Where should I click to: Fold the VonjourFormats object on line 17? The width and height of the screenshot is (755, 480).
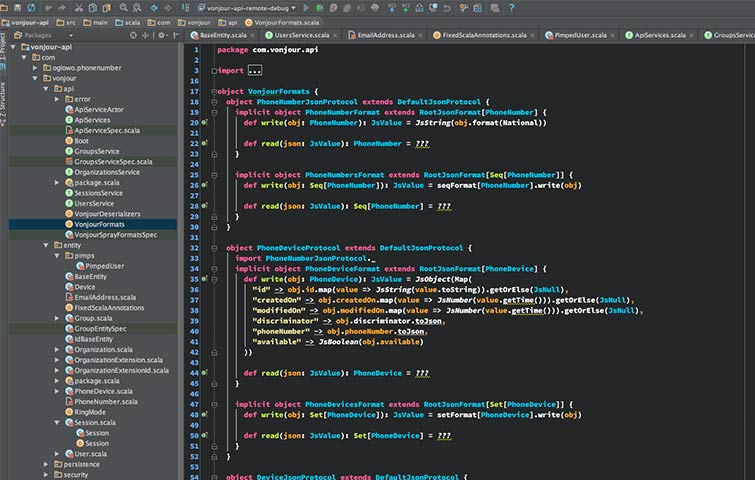click(214, 91)
